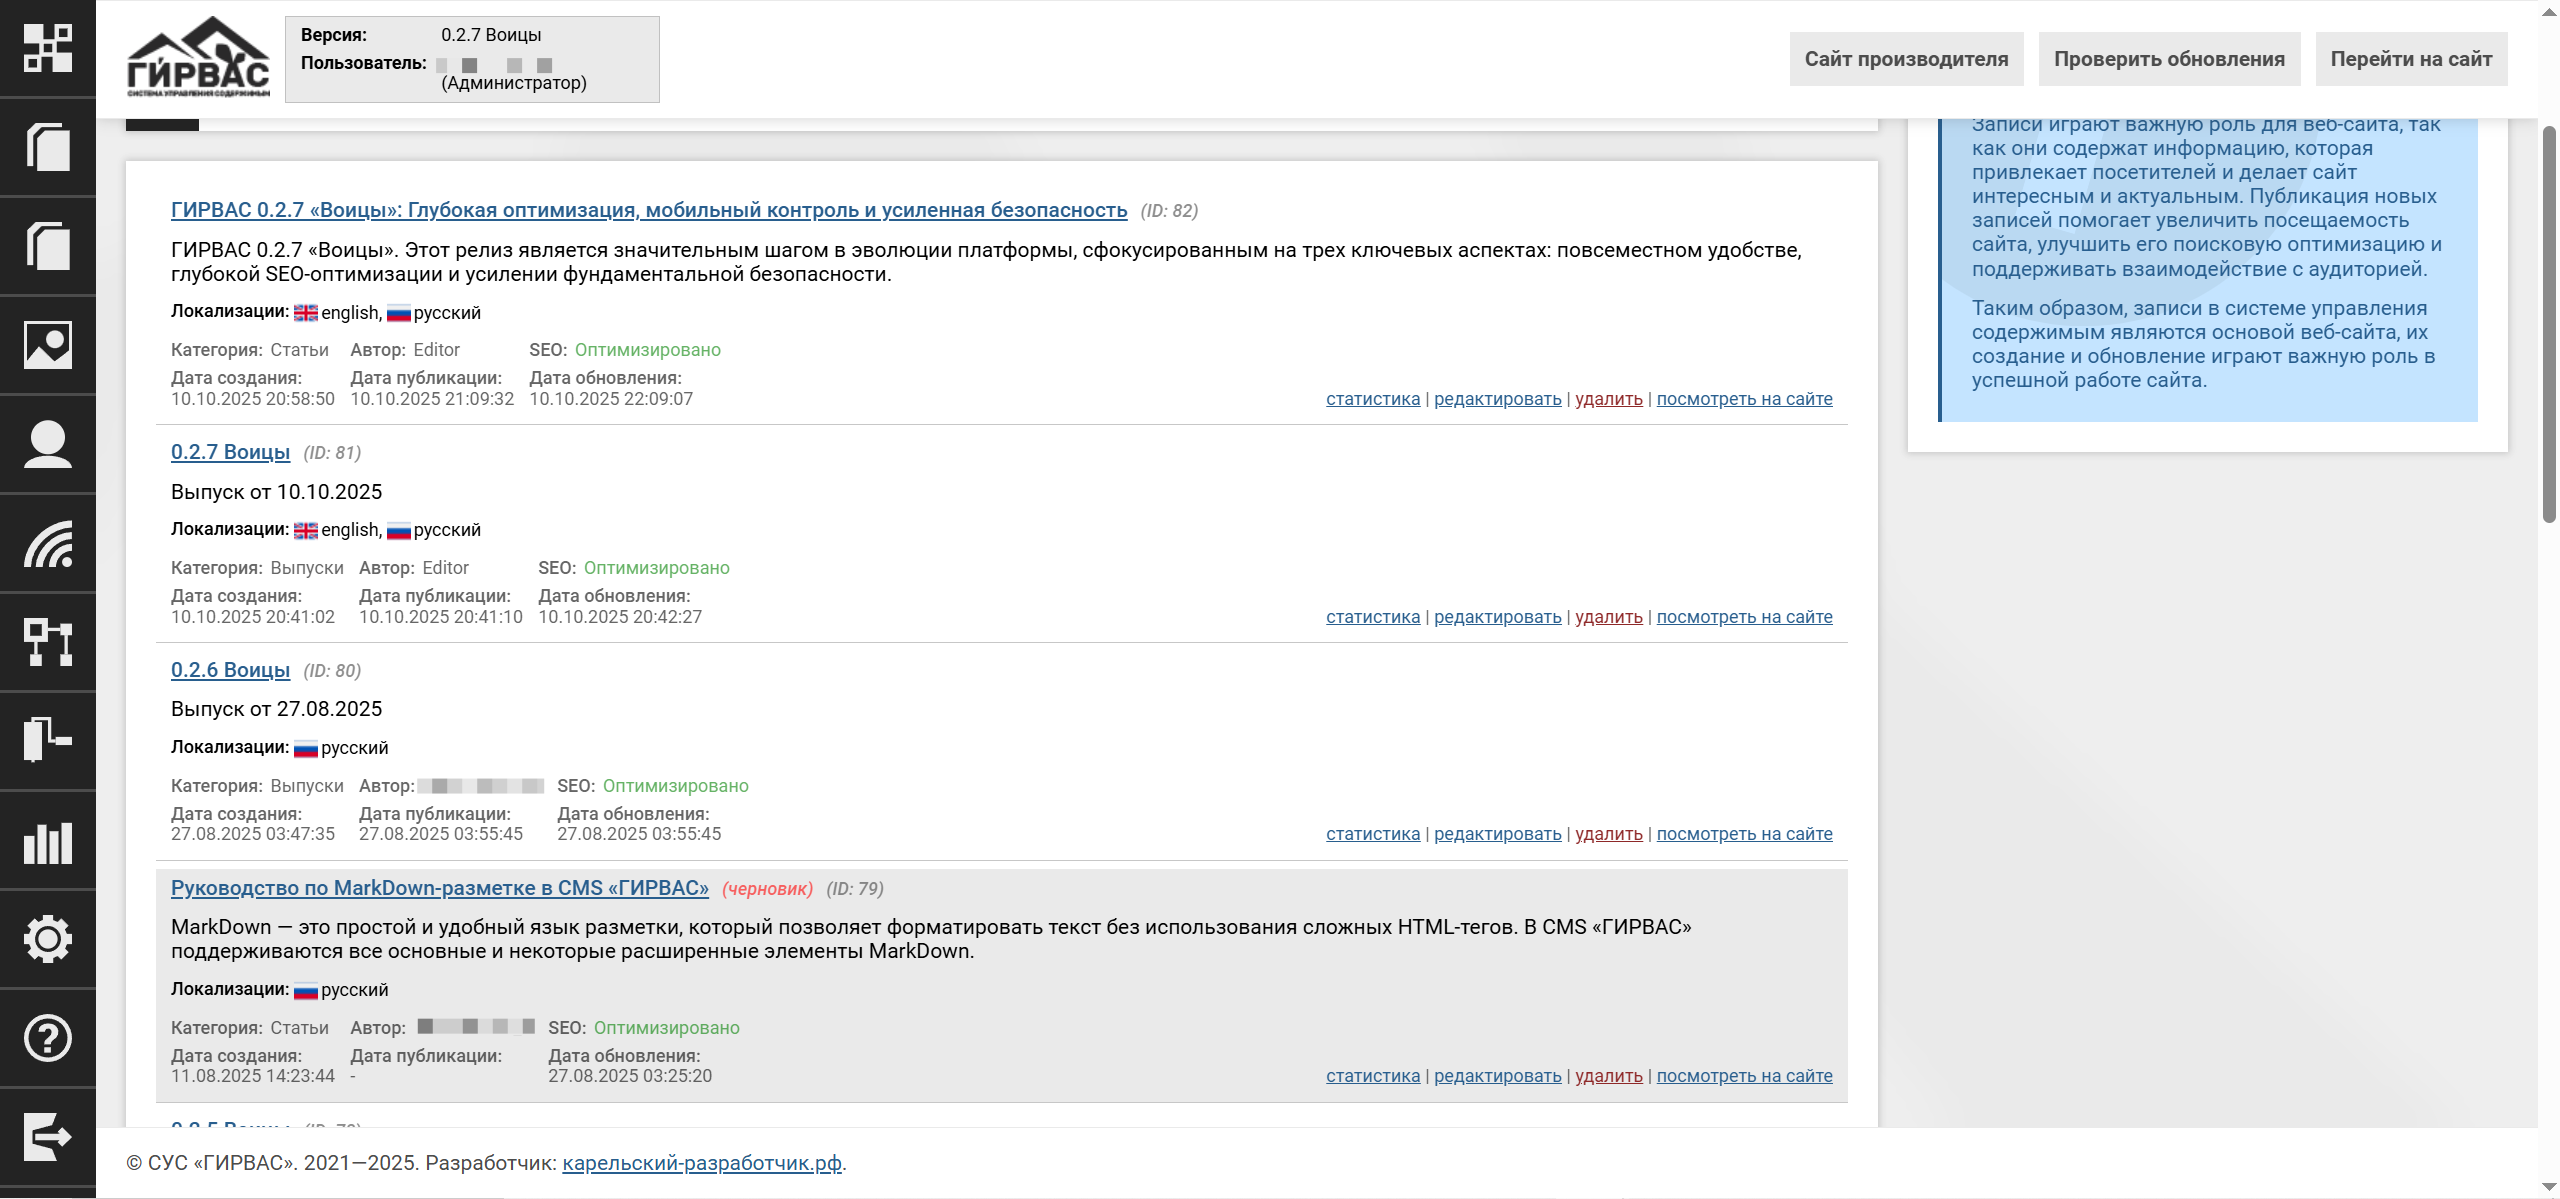This screenshot has height=1199, width=2560.
Task: Open the dashboard grid icon in sidebar
Action: point(47,48)
